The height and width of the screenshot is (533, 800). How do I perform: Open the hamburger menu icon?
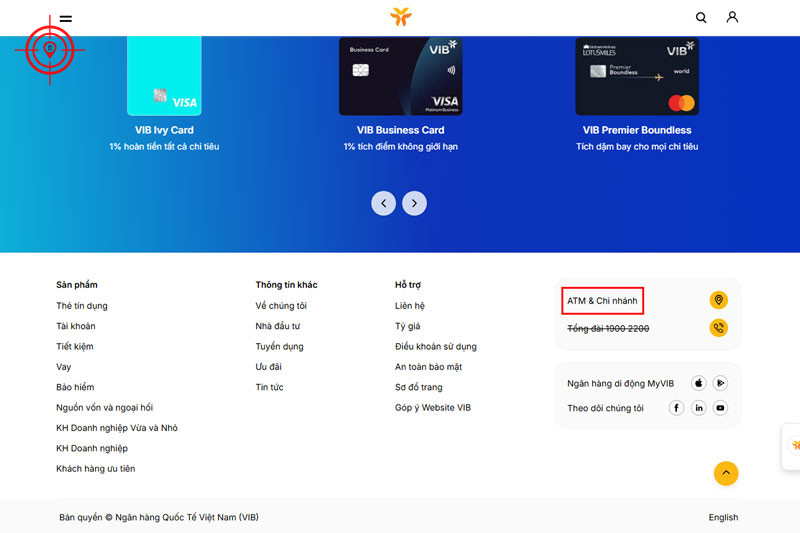66,19
